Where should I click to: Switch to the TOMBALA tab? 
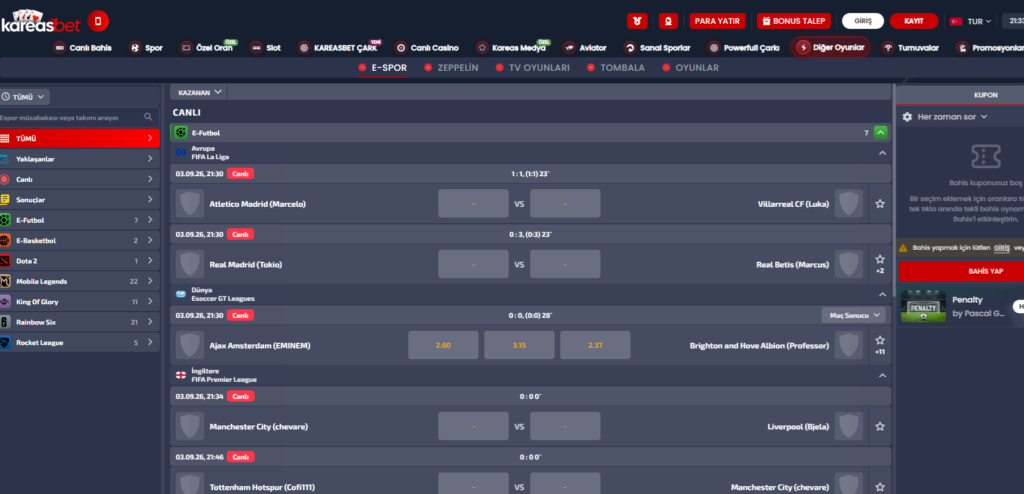pos(615,68)
